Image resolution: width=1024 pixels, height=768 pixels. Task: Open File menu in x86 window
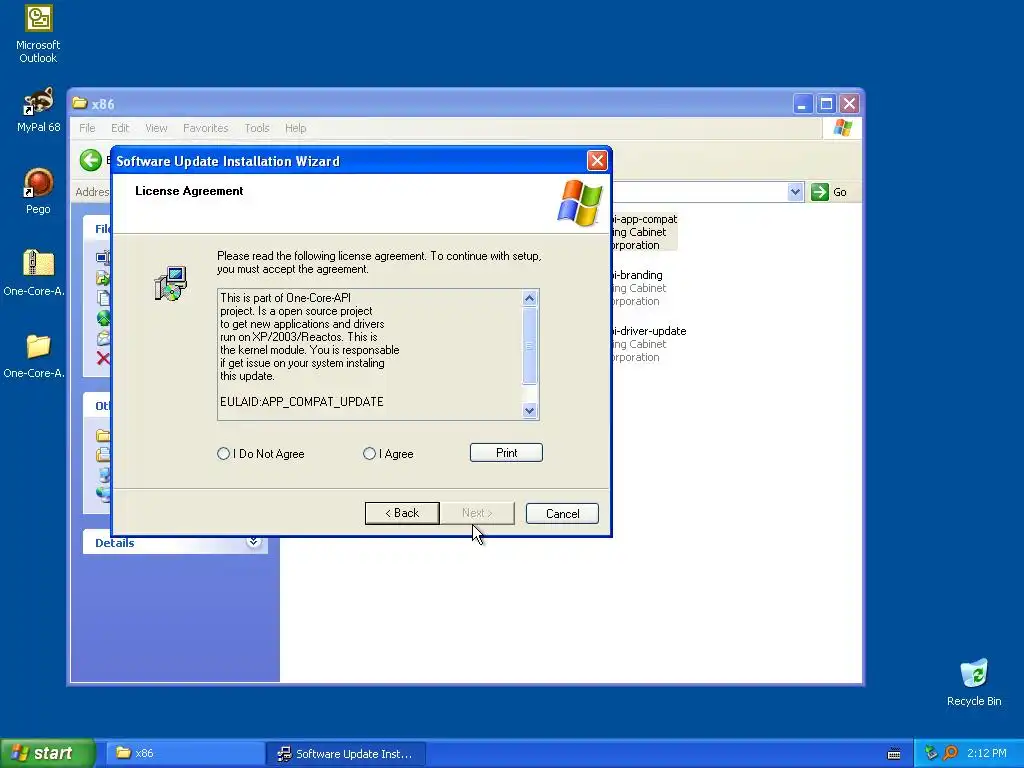tap(87, 128)
